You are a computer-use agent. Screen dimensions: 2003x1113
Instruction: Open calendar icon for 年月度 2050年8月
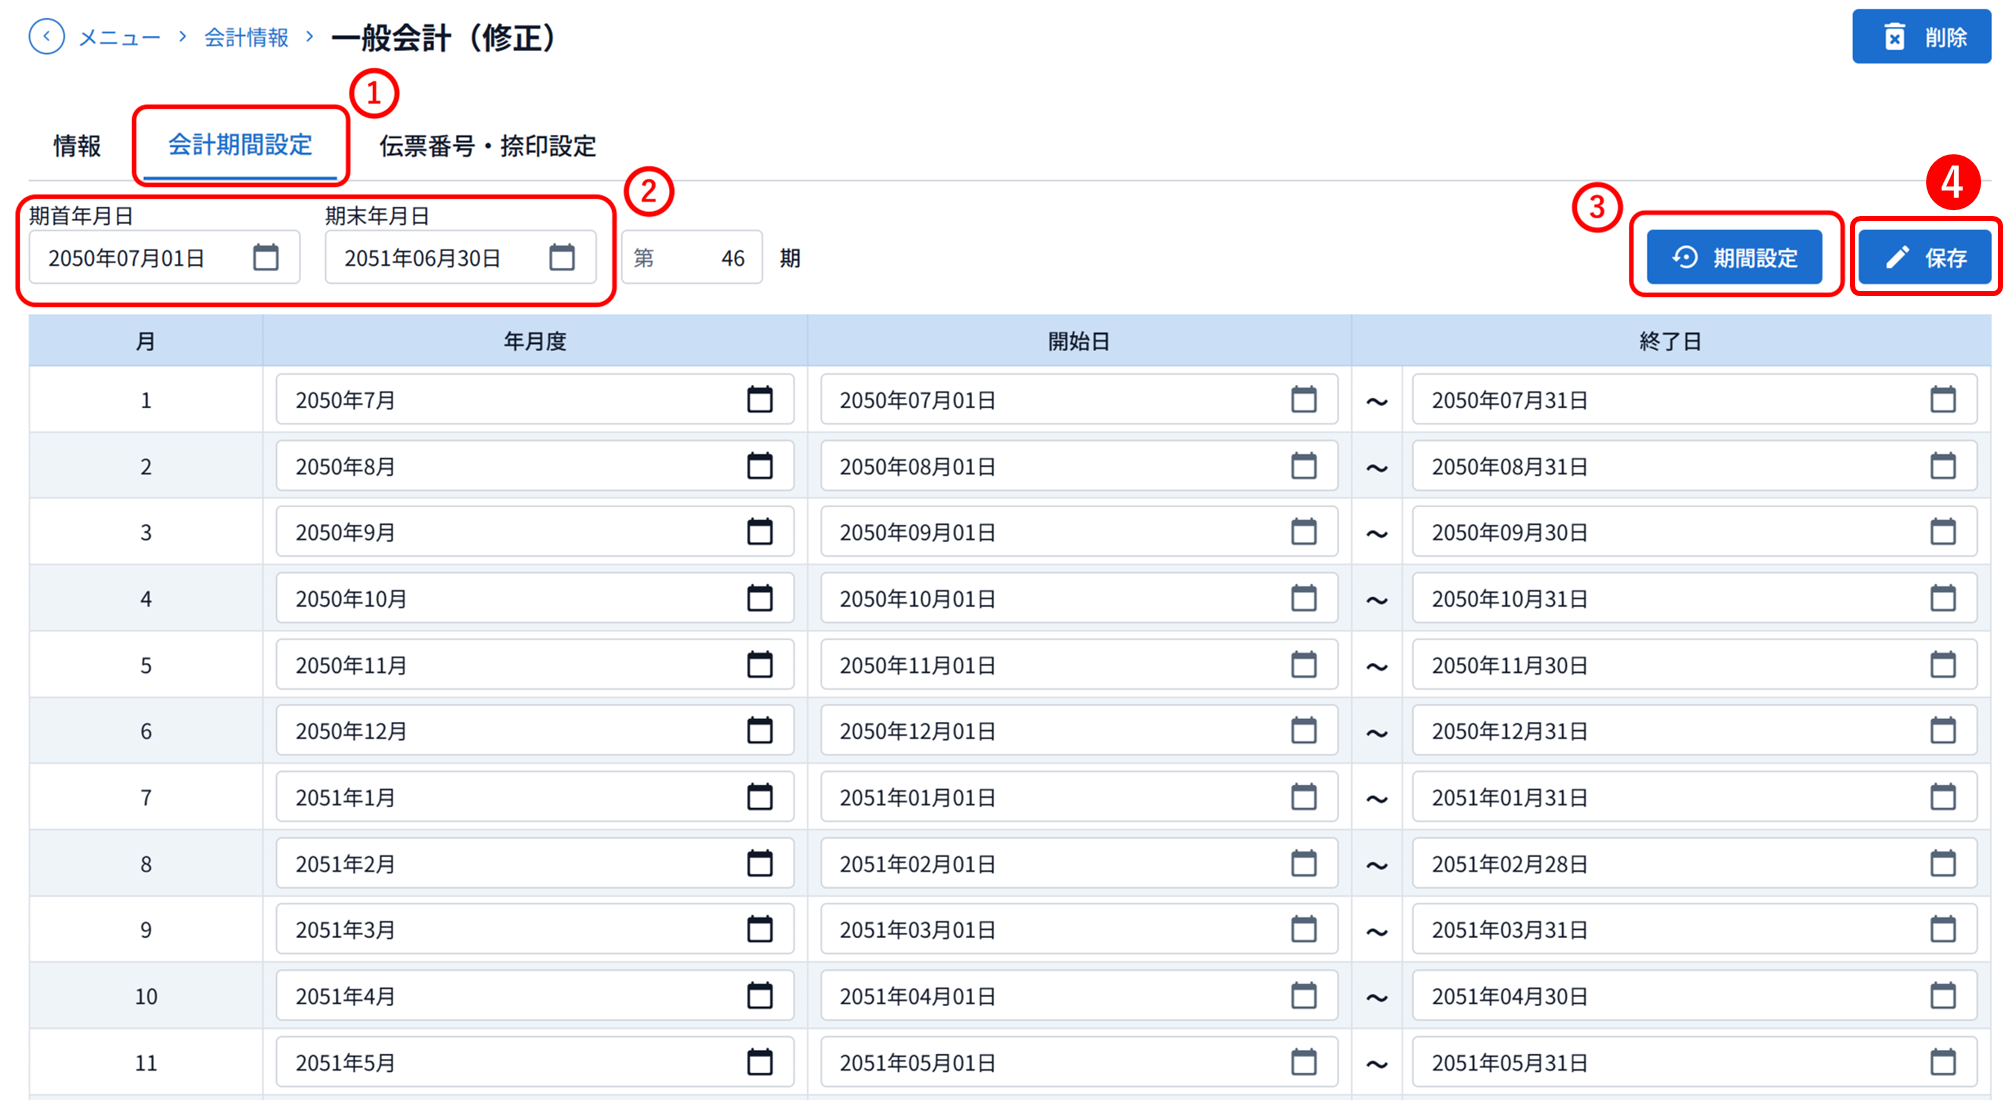760,465
